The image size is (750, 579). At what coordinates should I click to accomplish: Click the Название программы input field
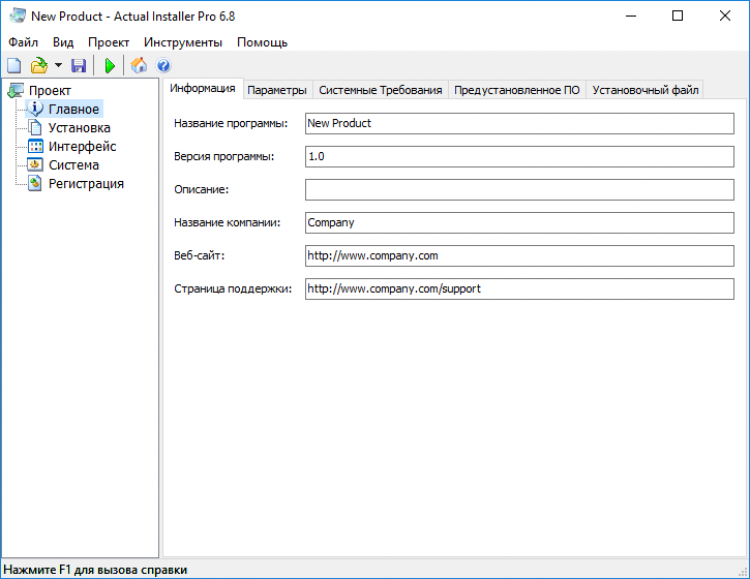pos(519,123)
